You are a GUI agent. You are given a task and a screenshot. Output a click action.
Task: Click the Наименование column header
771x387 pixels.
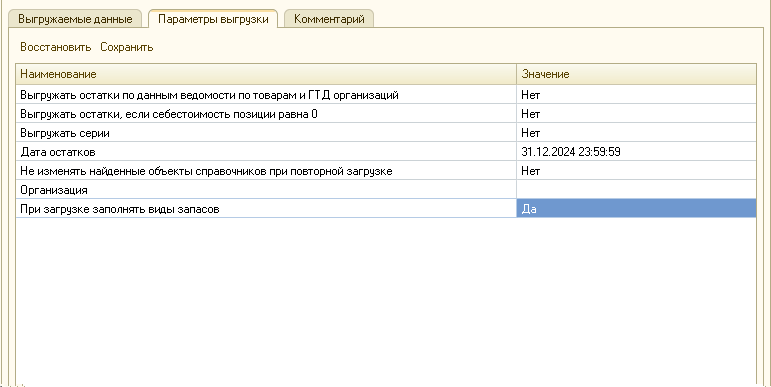pyautogui.click(x=266, y=74)
